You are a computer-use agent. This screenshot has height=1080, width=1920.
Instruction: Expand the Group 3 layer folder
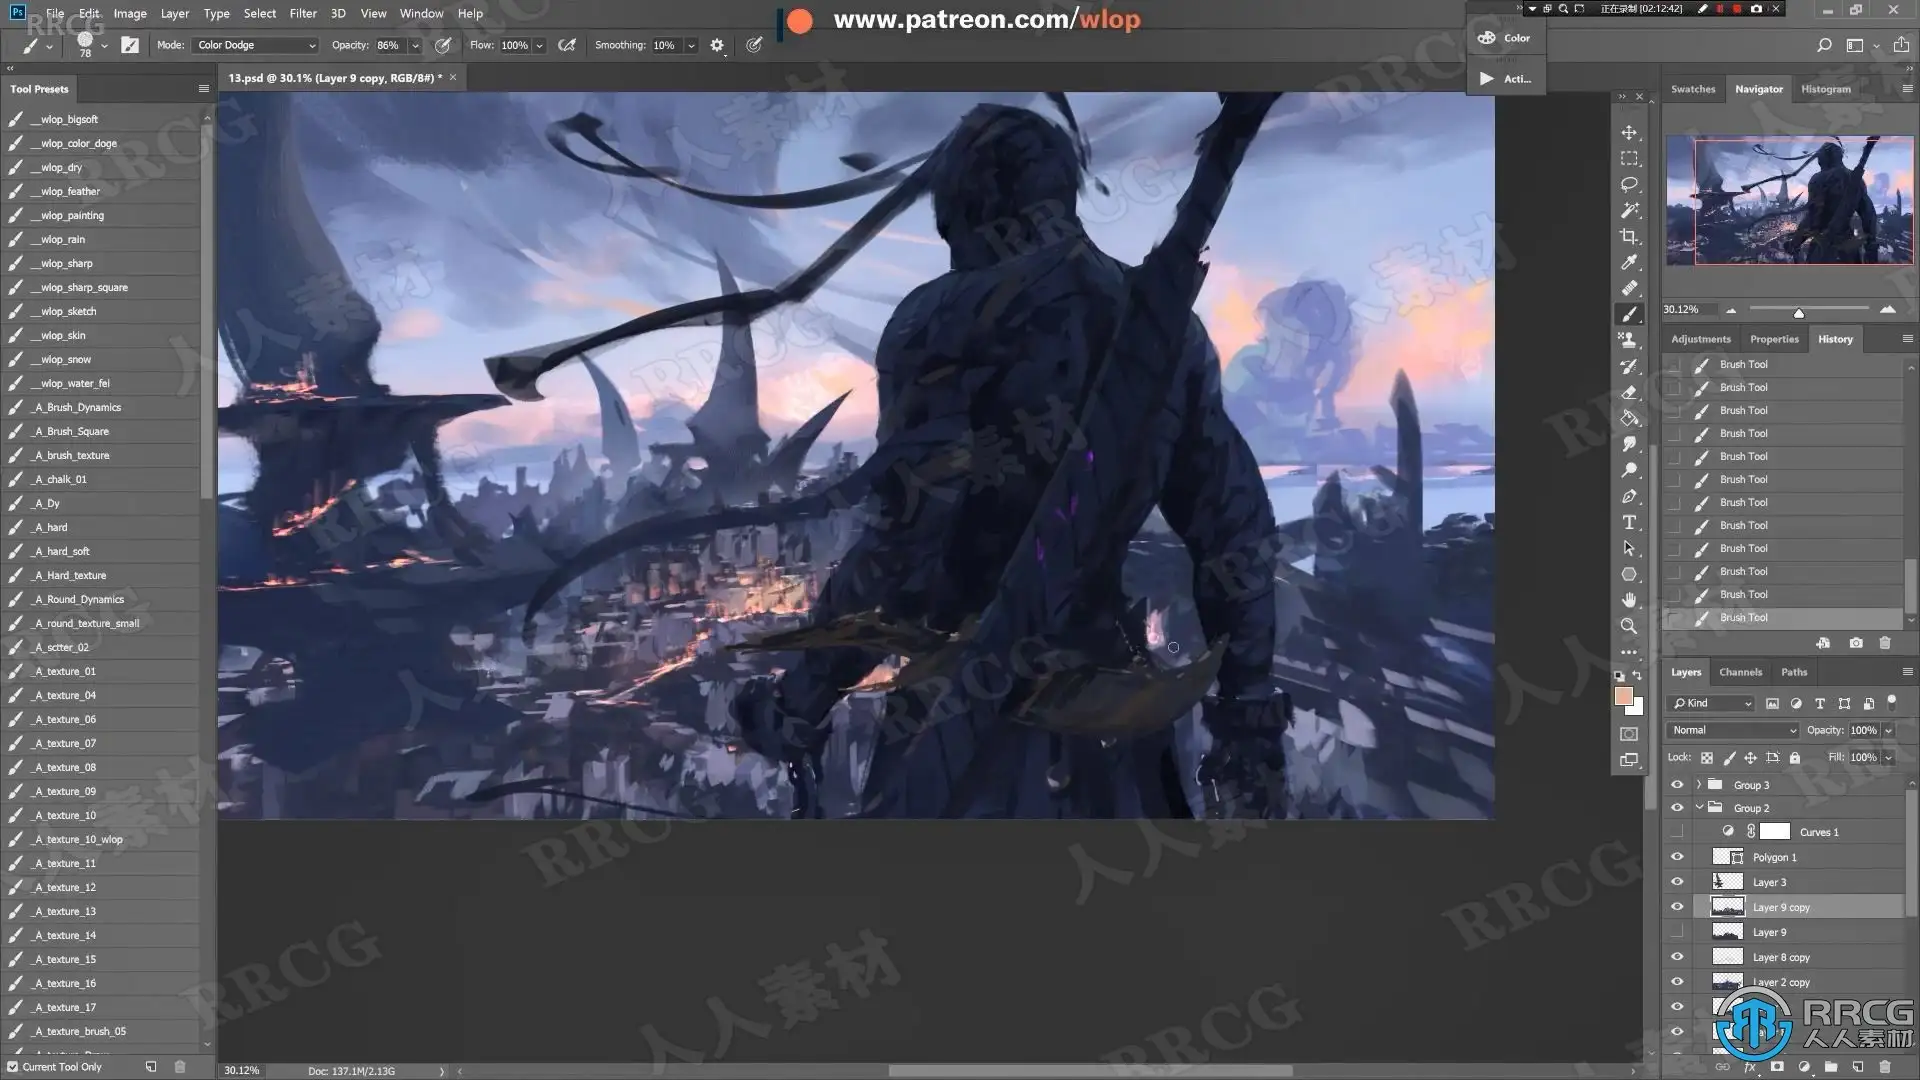(1699, 785)
